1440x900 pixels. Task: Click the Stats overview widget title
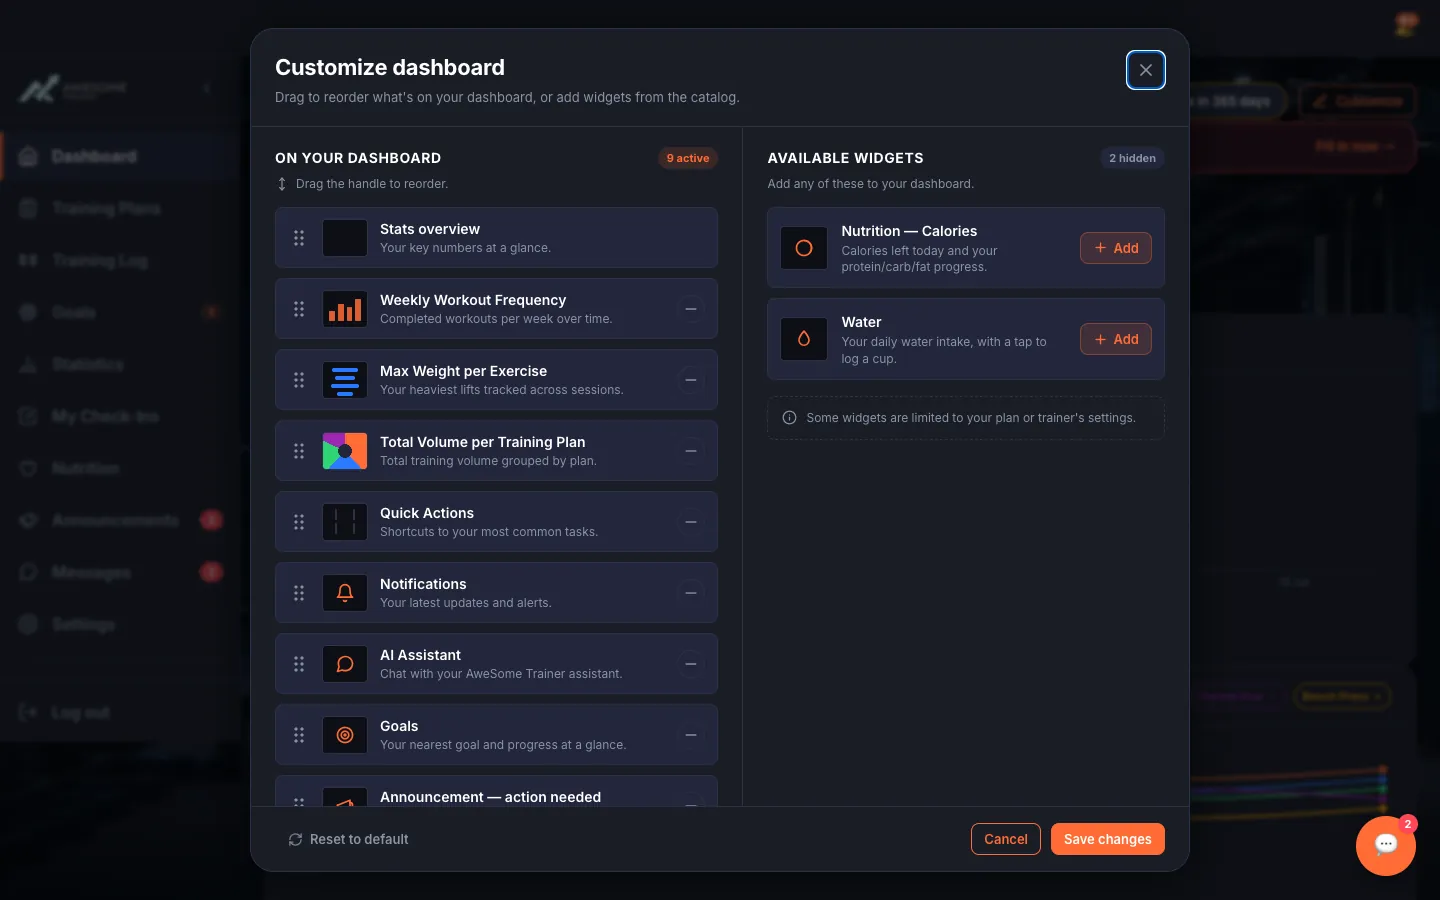tap(430, 229)
